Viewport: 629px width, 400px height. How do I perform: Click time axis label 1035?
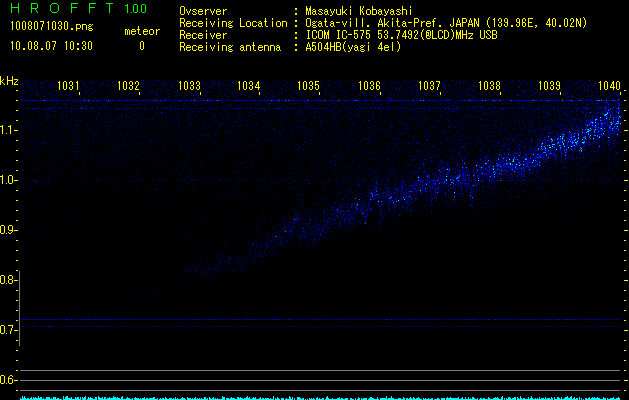(308, 85)
